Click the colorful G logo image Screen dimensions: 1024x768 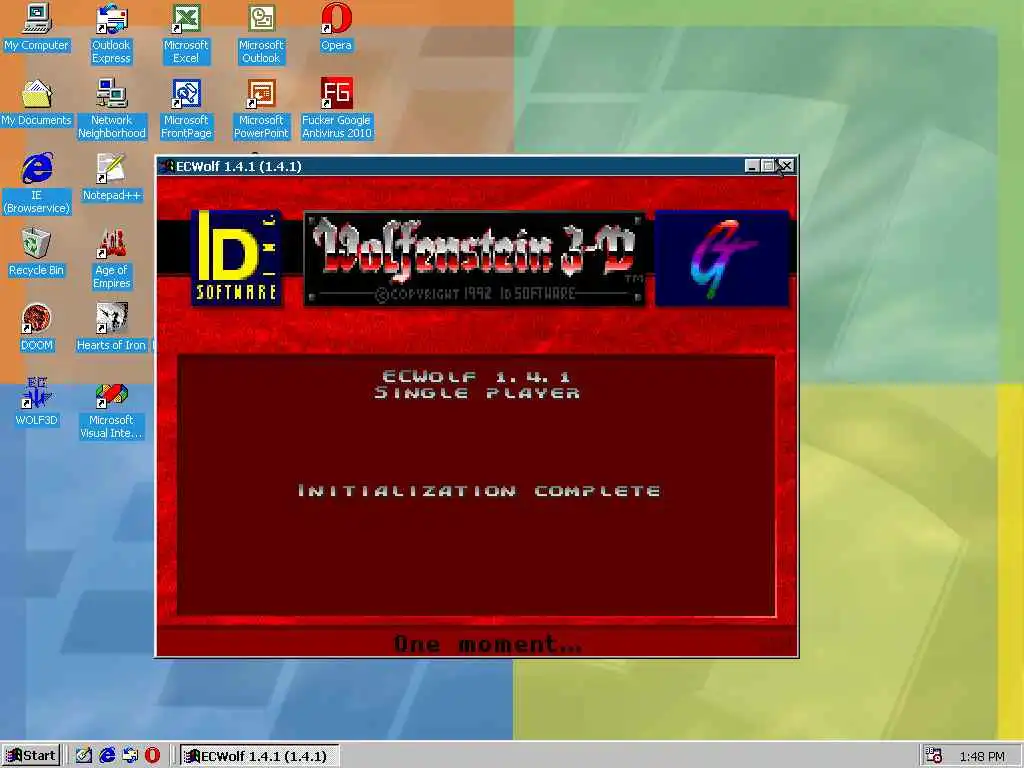pos(722,258)
